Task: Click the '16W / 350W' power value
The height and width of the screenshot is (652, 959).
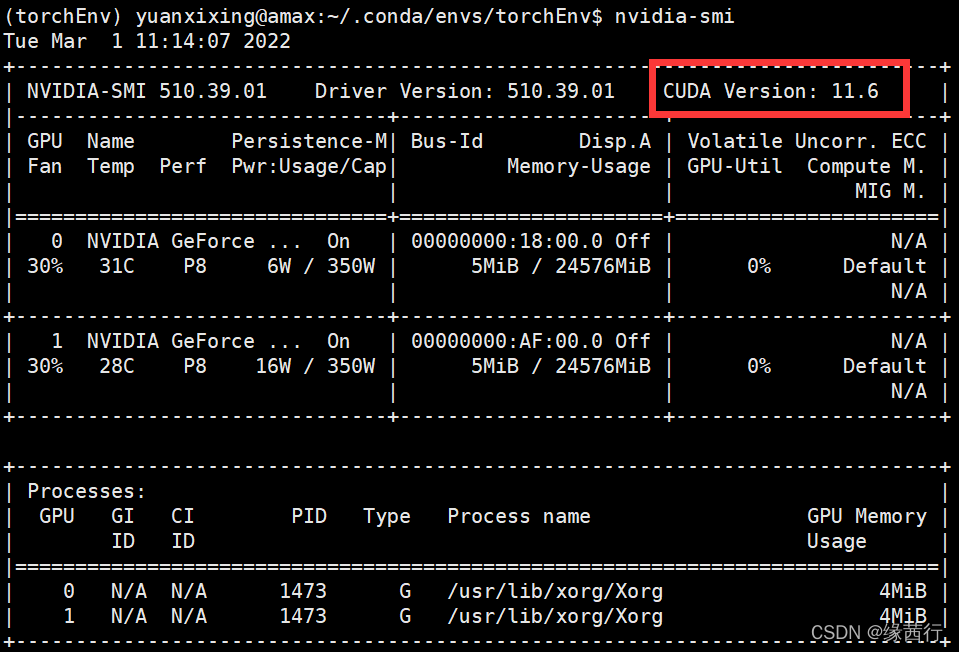Action: (x=315, y=366)
